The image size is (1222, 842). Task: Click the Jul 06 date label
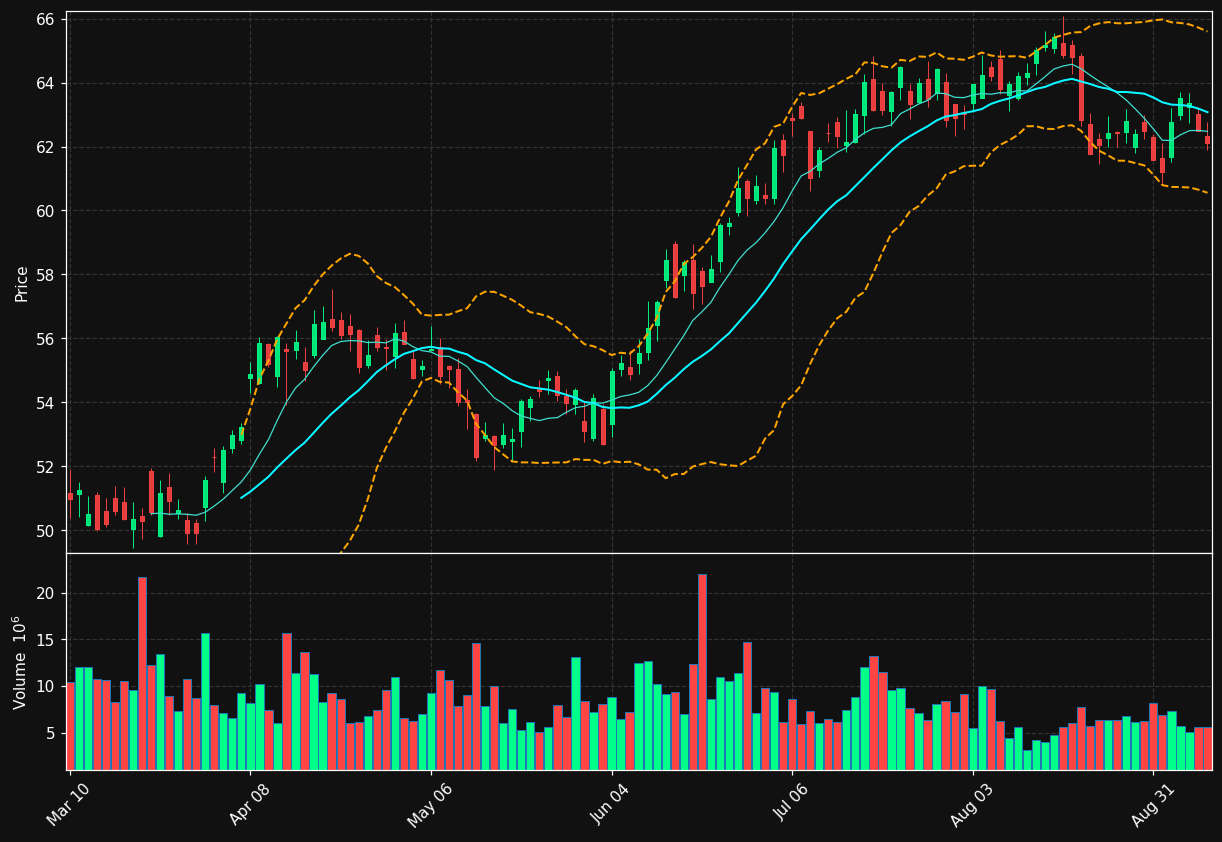pos(792,804)
